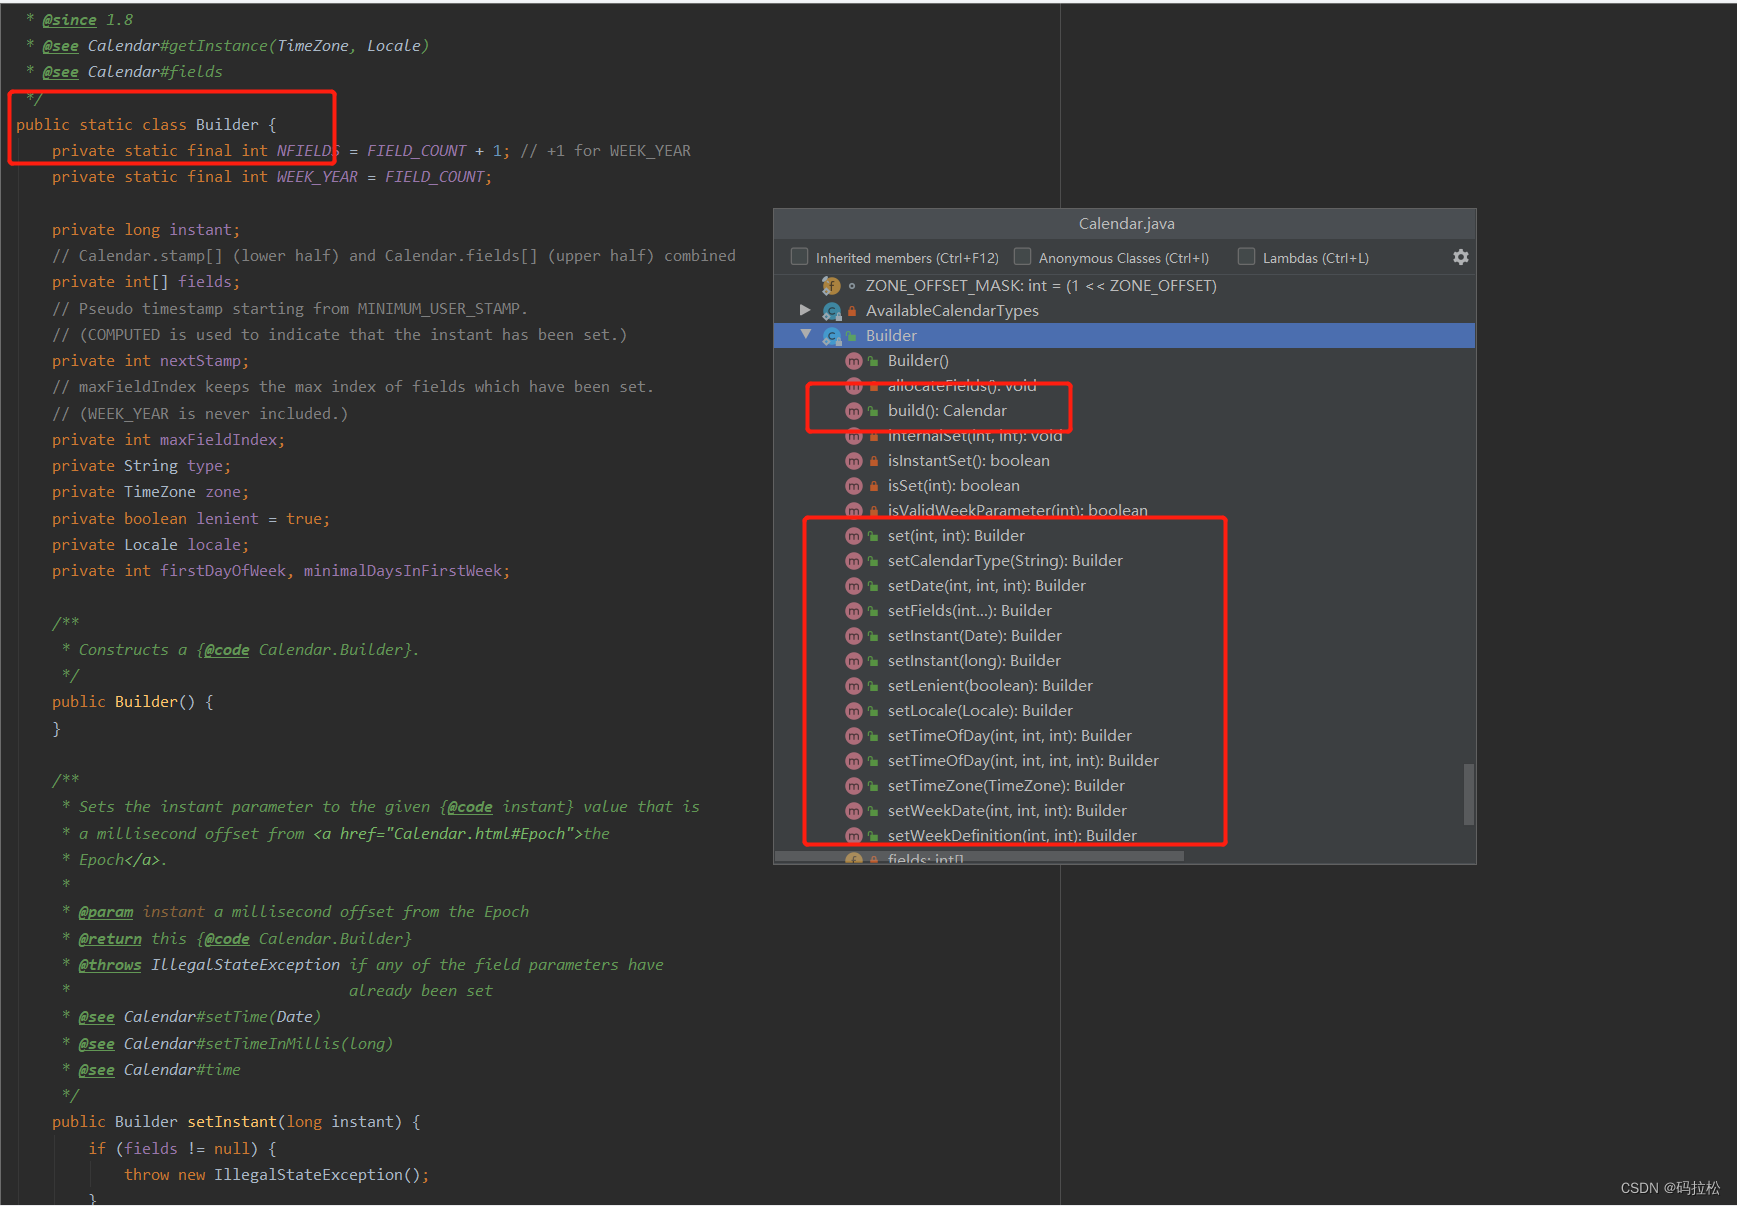Open the structure popup settings gear
Viewport: 1737px width, 1206px height.
[x=1460, y=257]
